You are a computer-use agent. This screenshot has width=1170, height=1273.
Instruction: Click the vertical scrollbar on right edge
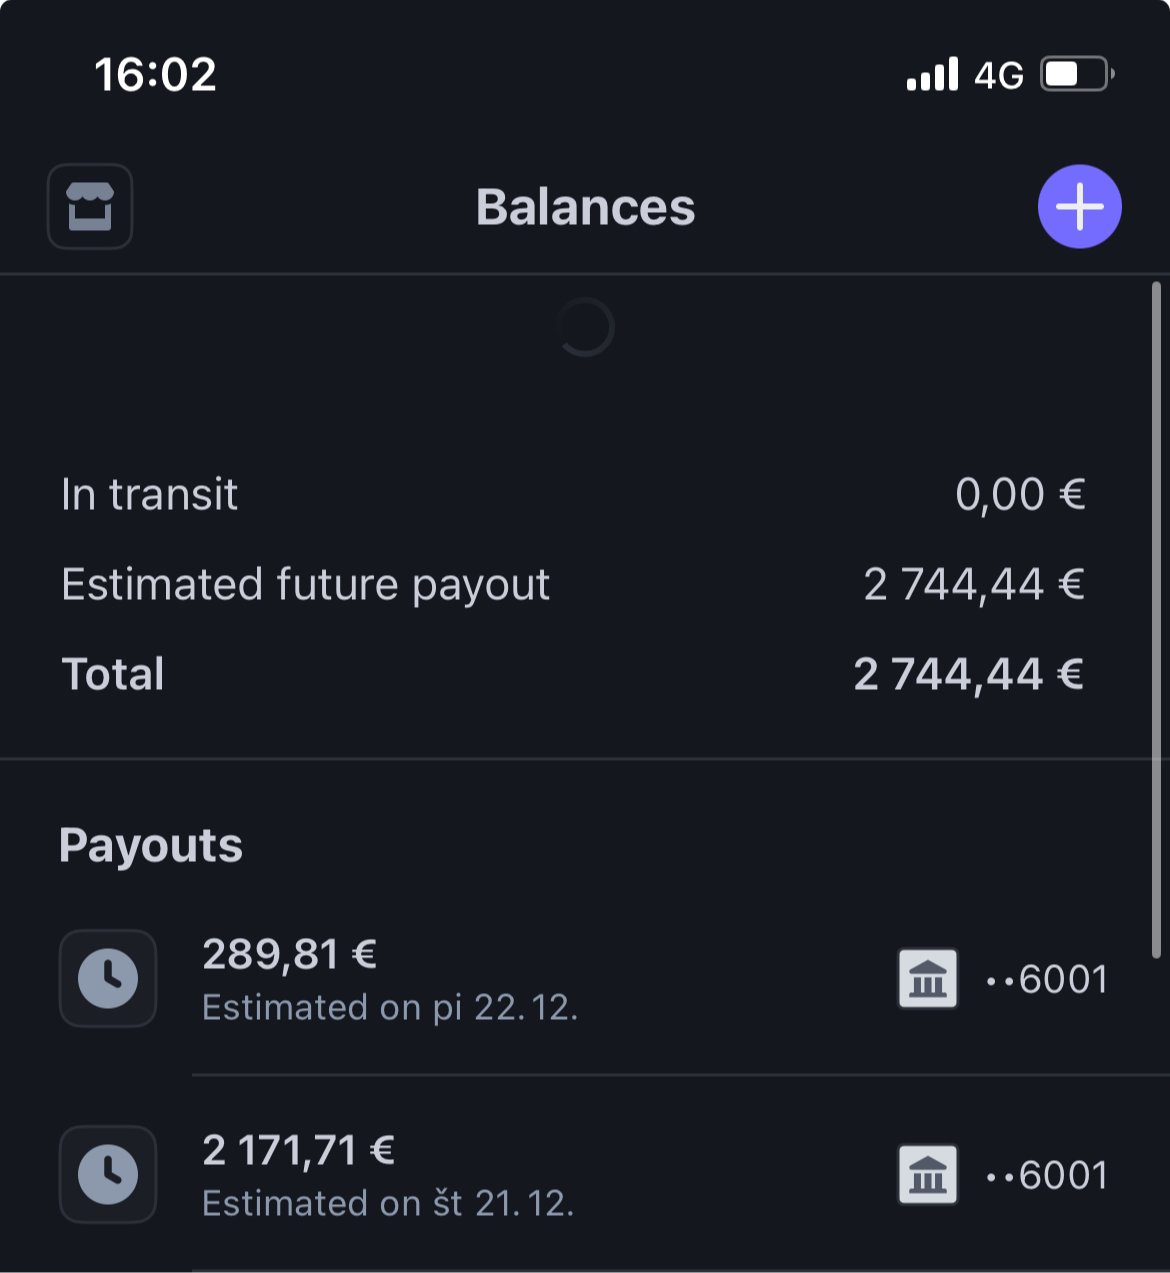(x=1157, y=620)
